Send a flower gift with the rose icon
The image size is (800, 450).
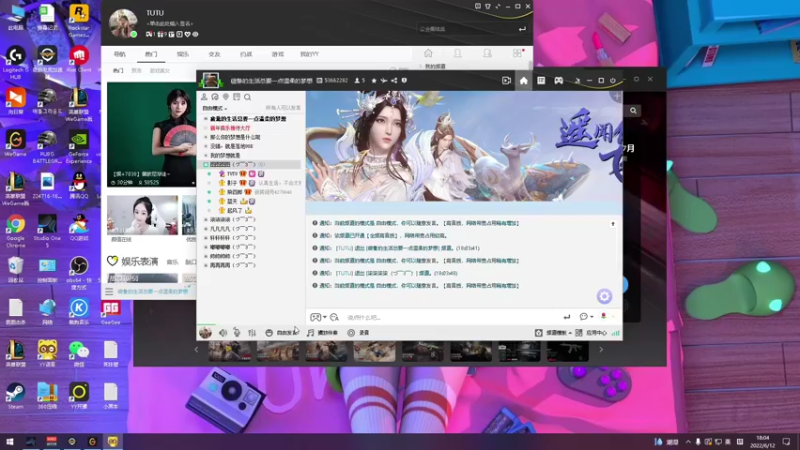point(604,316)
